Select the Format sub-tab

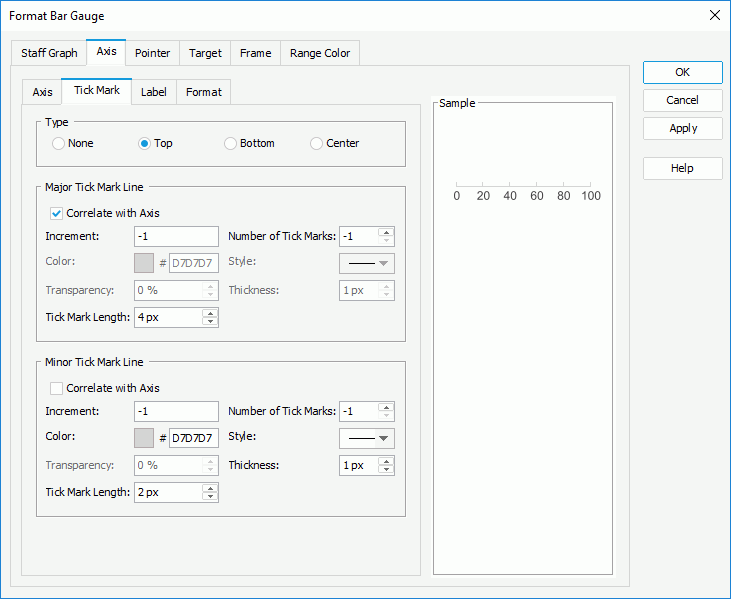coord(204,92)
